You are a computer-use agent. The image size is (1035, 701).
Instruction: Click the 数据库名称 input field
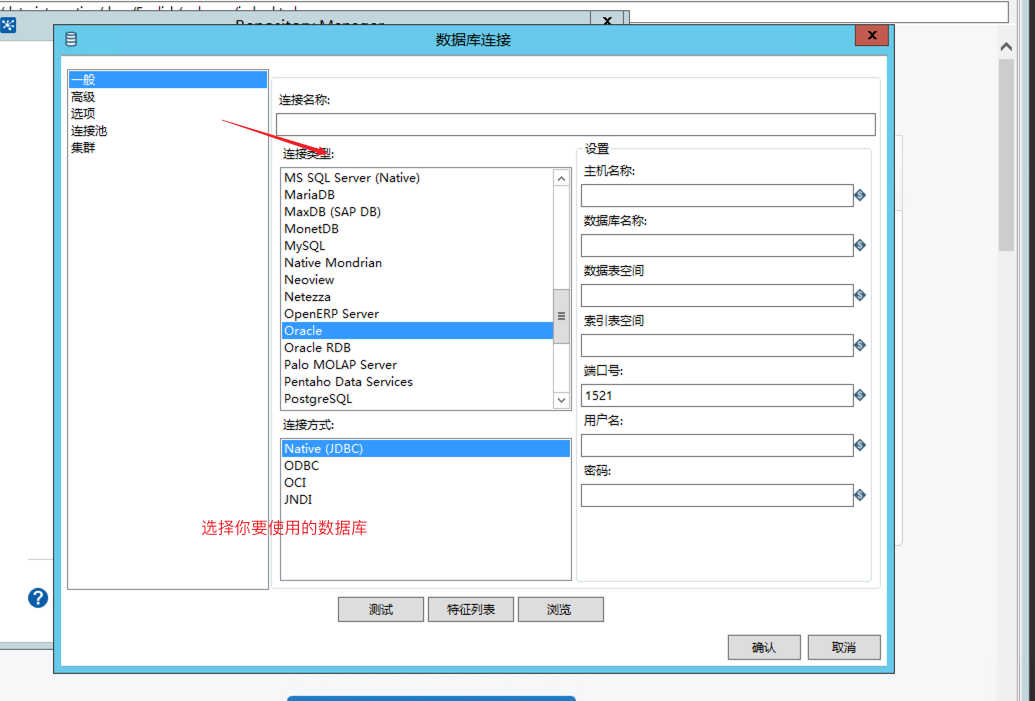click(717, 246)
